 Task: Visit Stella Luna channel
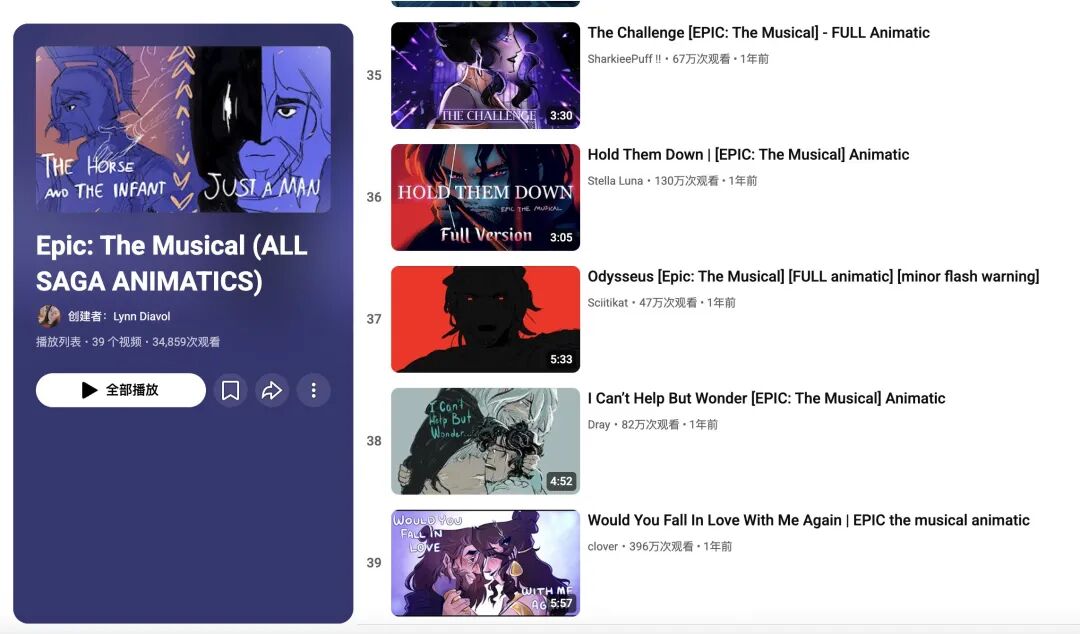[x=615, y=181]
